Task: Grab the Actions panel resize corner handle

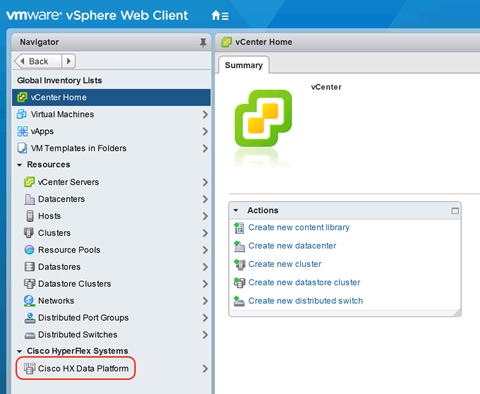Action: [457, 313]
